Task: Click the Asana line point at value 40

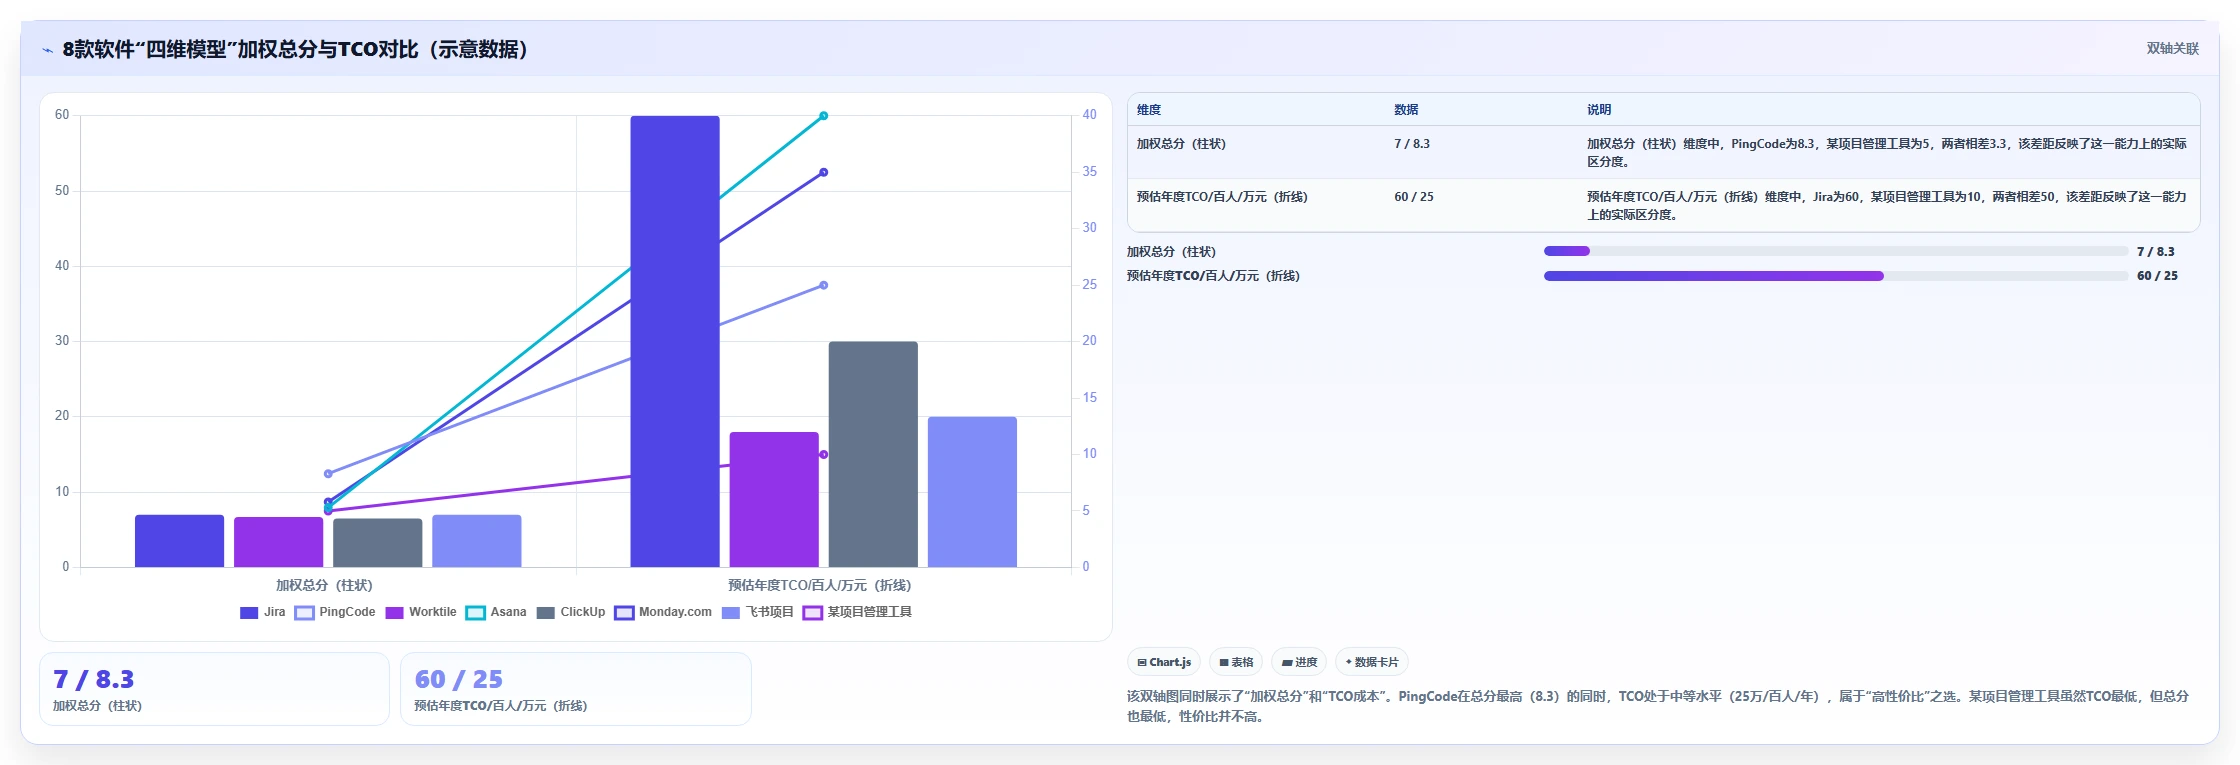Action: tap(824, 116)
